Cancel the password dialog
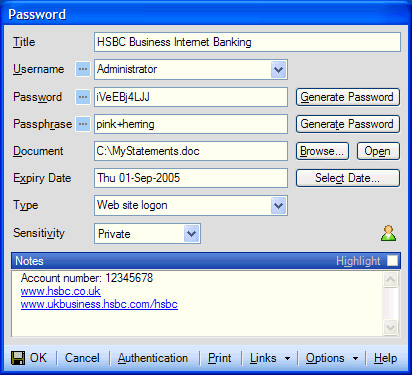Image resolution: width=412 pixels, height=375 pixels. [82, 358]
